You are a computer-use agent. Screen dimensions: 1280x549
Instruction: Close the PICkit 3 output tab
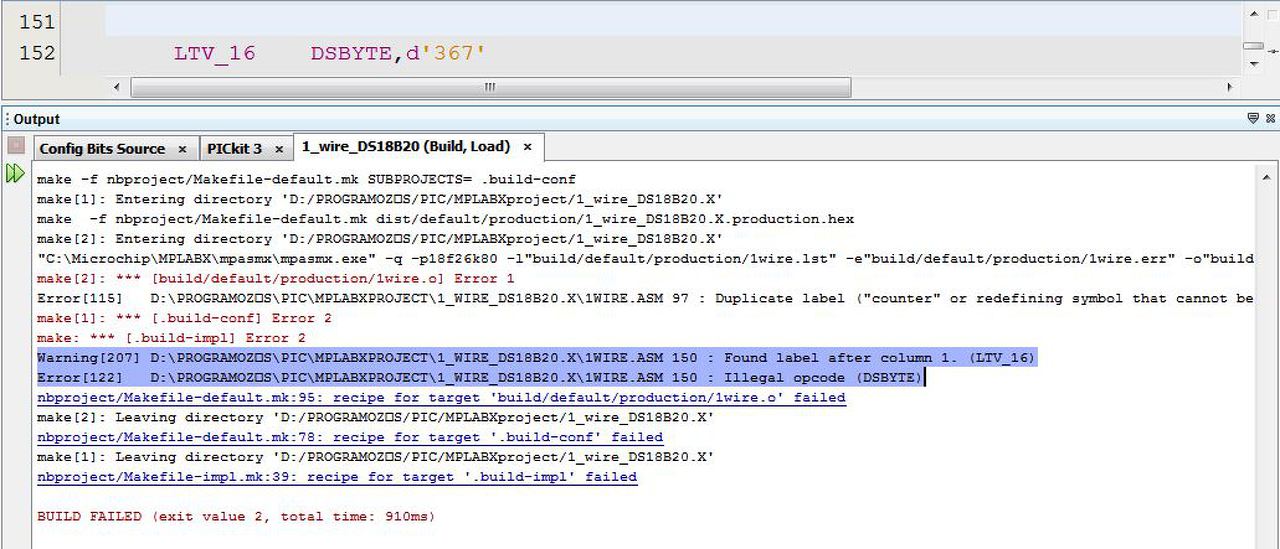tap(279, 149)
